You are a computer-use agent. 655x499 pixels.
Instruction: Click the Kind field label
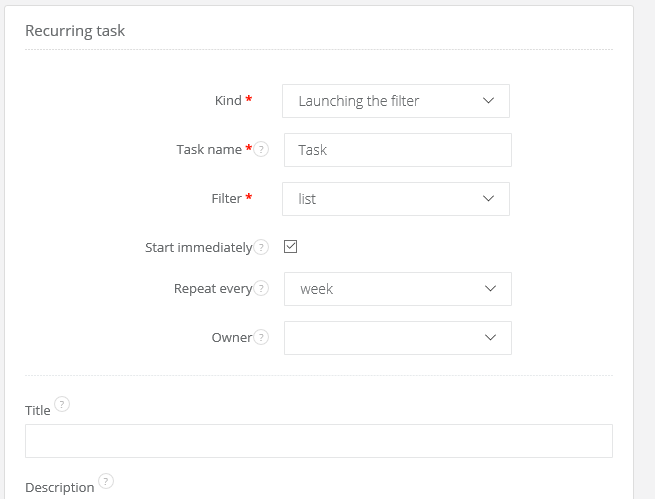click(x=228, y=100)
